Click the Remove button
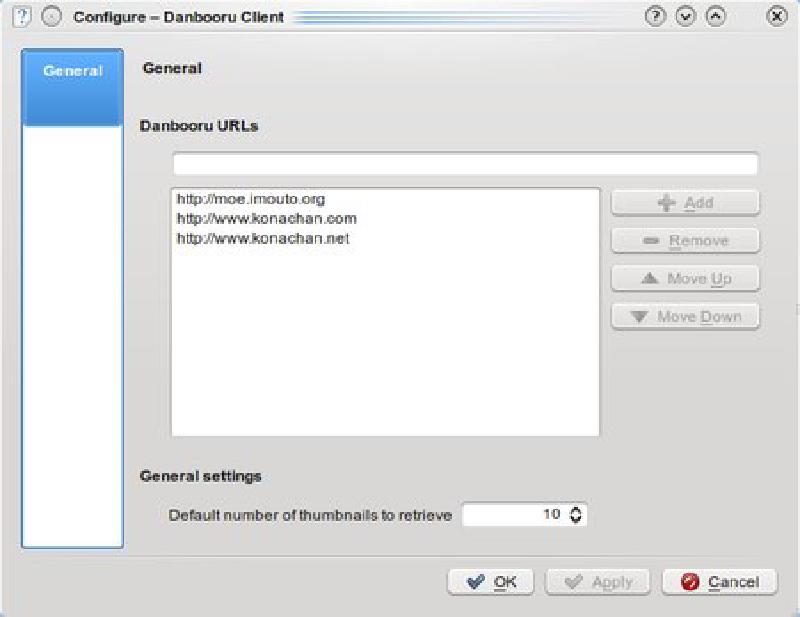This screenshot has height=617, width=800. point(685,240)
